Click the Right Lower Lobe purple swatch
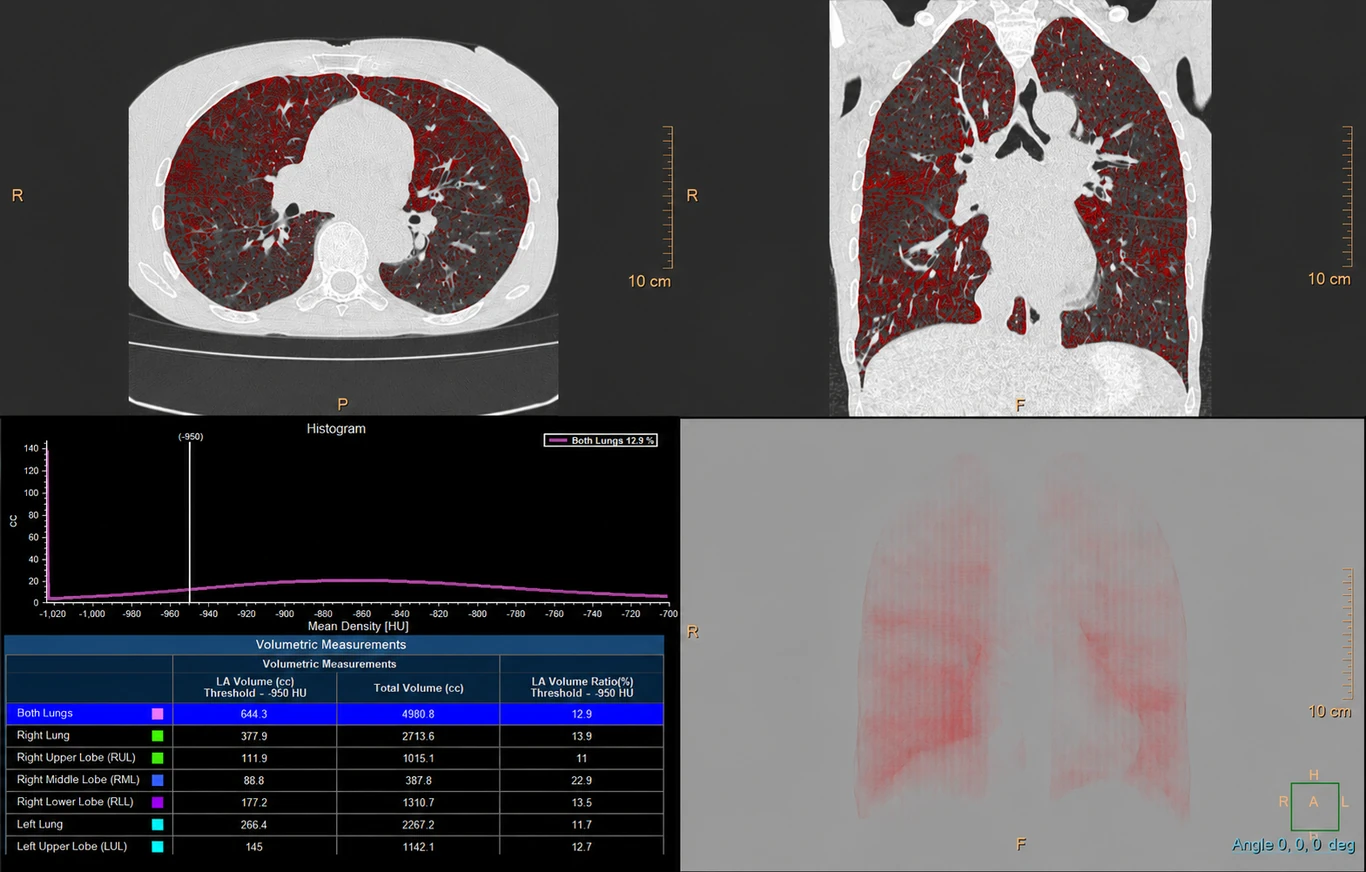1366x872 pixels. click(157, 802)
